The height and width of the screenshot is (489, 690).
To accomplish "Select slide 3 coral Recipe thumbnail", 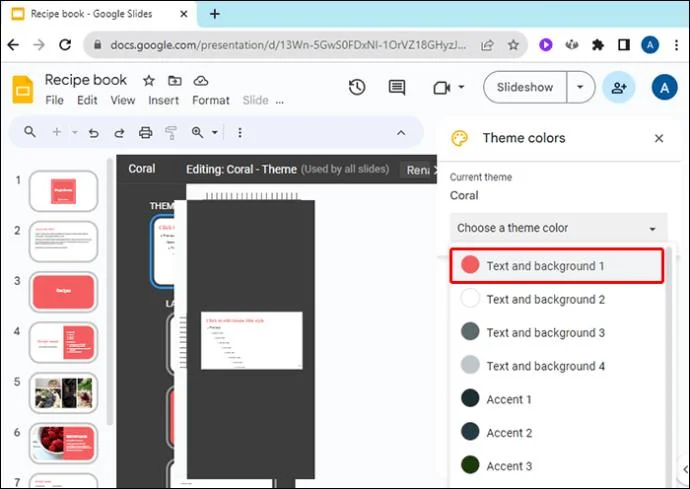I will point(63,292).
